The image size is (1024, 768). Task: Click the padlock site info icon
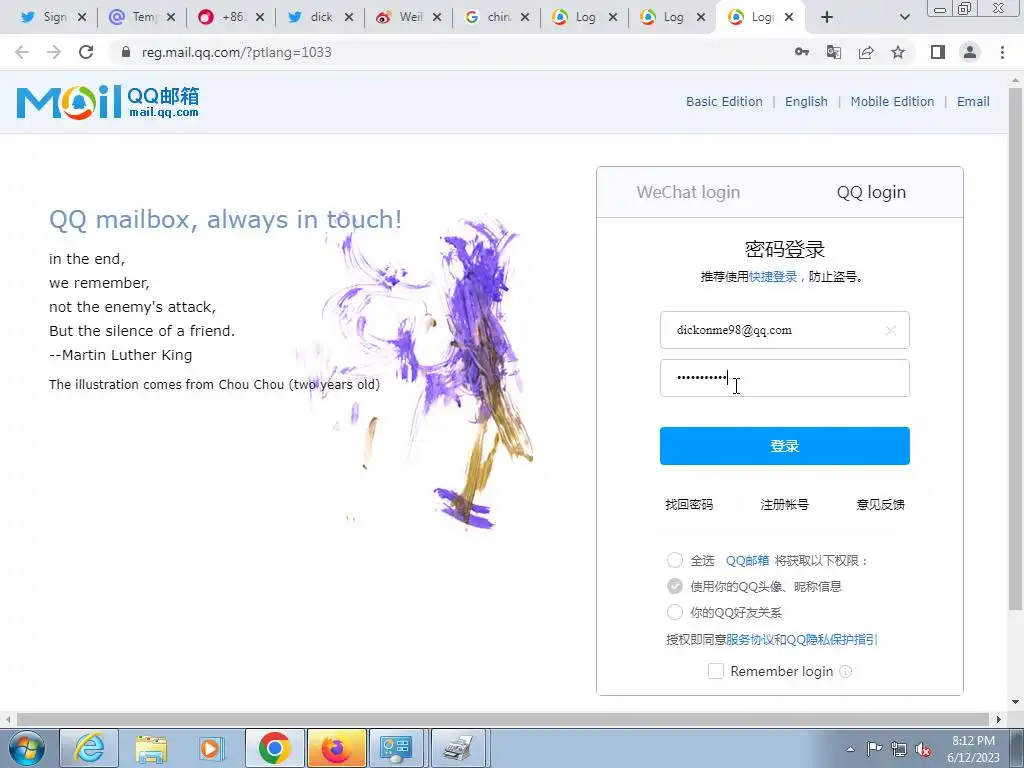[126, 52]
